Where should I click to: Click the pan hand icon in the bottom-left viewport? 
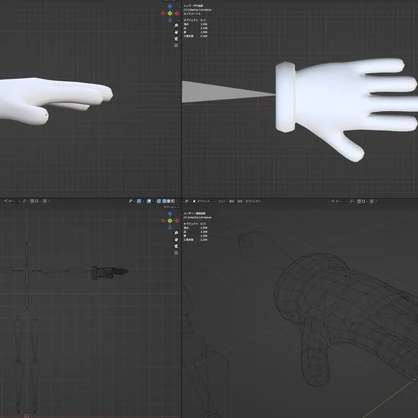(176, 240)
